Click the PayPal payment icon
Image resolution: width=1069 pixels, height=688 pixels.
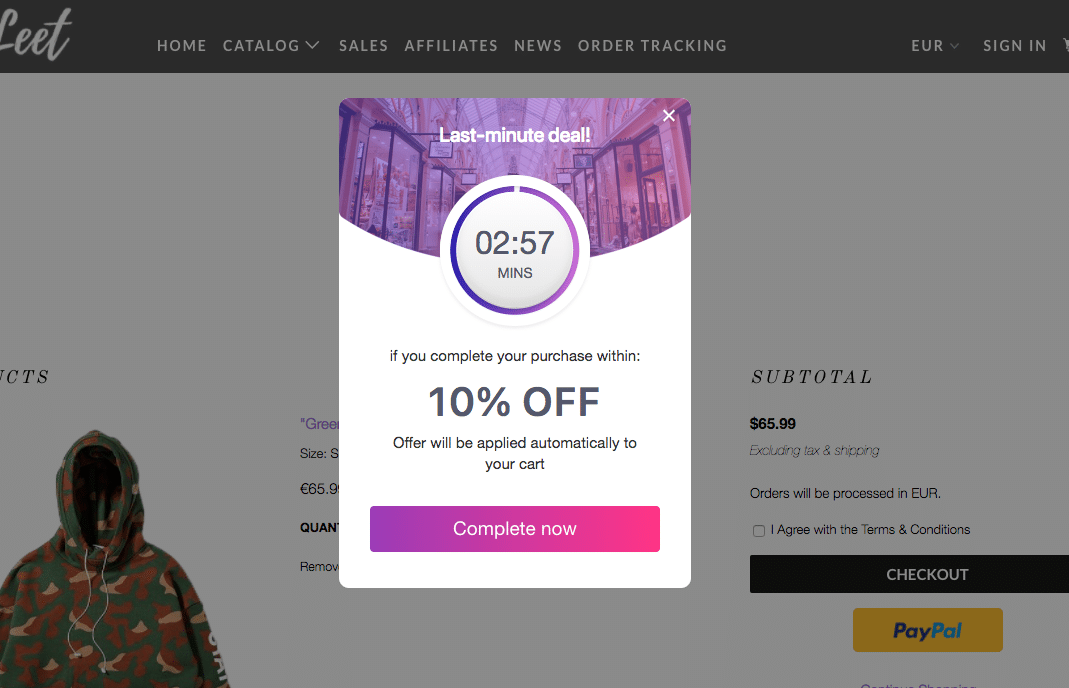click(x=927, y=629)
